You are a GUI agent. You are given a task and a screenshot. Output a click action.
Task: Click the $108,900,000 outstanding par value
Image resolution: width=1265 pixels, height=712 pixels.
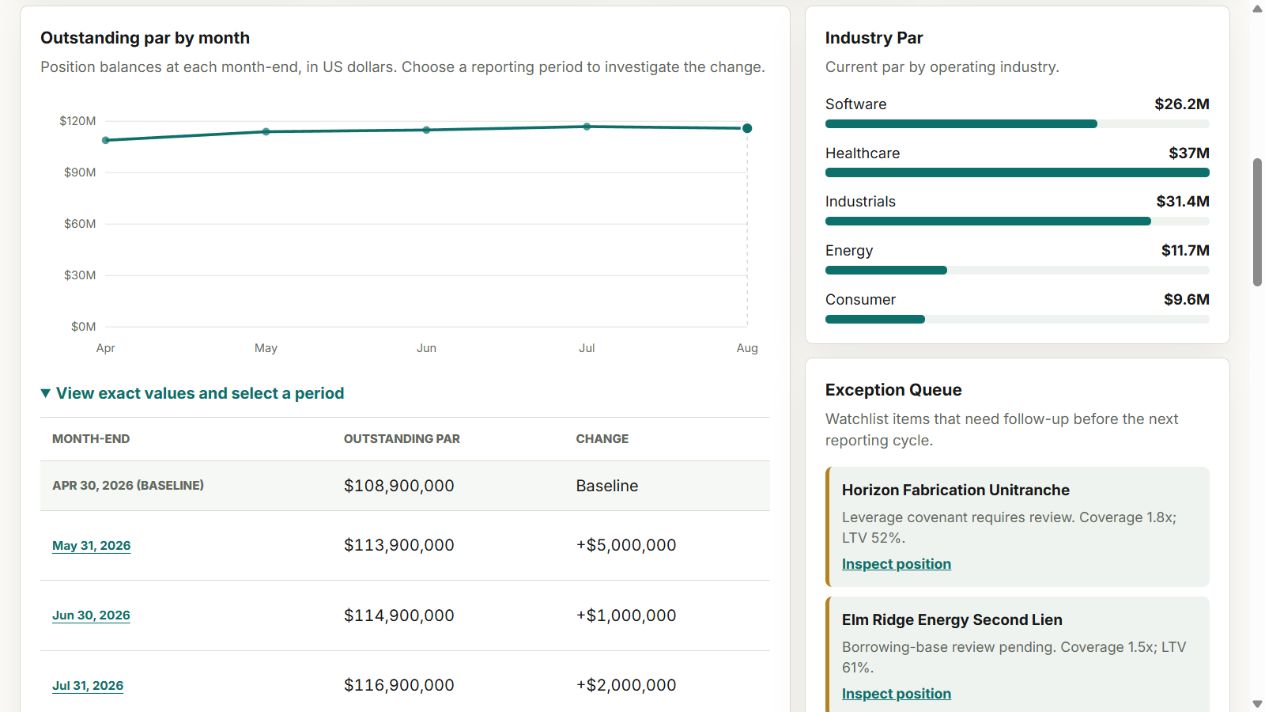click(x=399, y=486)
